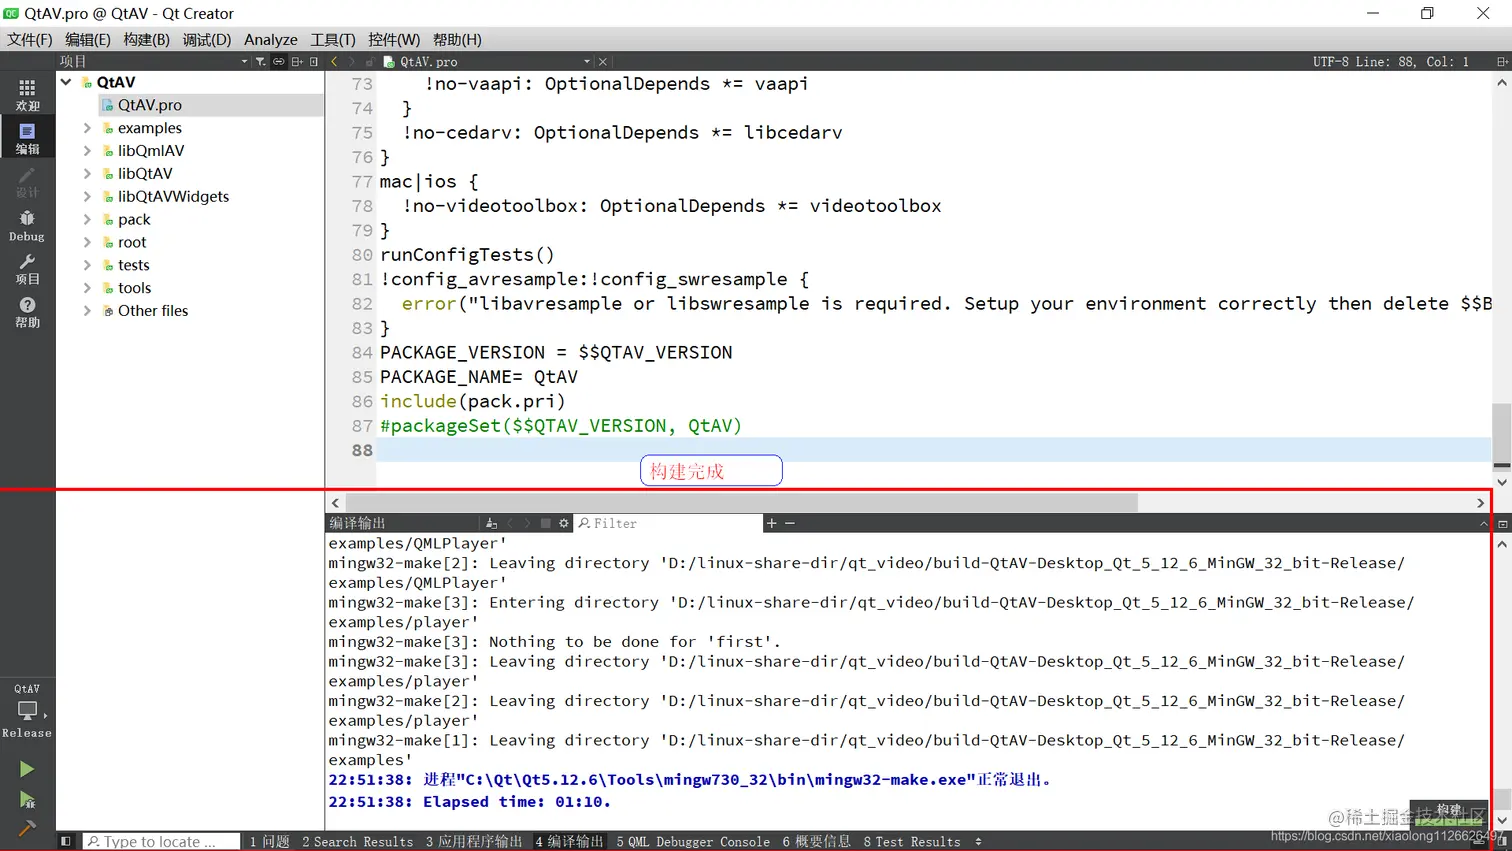Image resolution: width=1512 pixels, height=851 pixels.
Task: Open the 编辑(E) menu
Action: tap(88, 40)
